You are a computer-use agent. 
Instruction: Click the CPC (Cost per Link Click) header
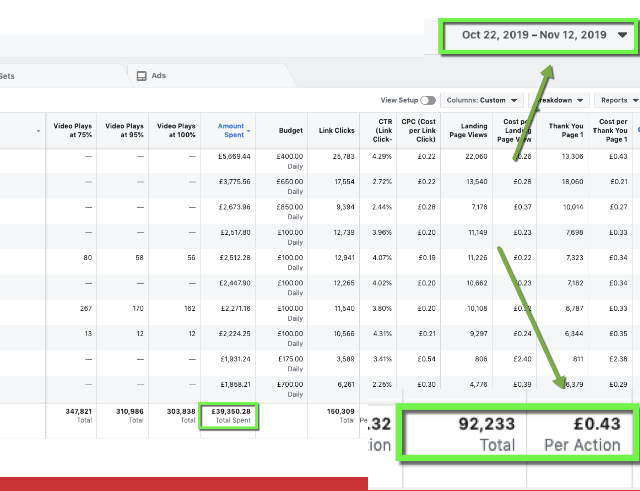tap(418, 131)
